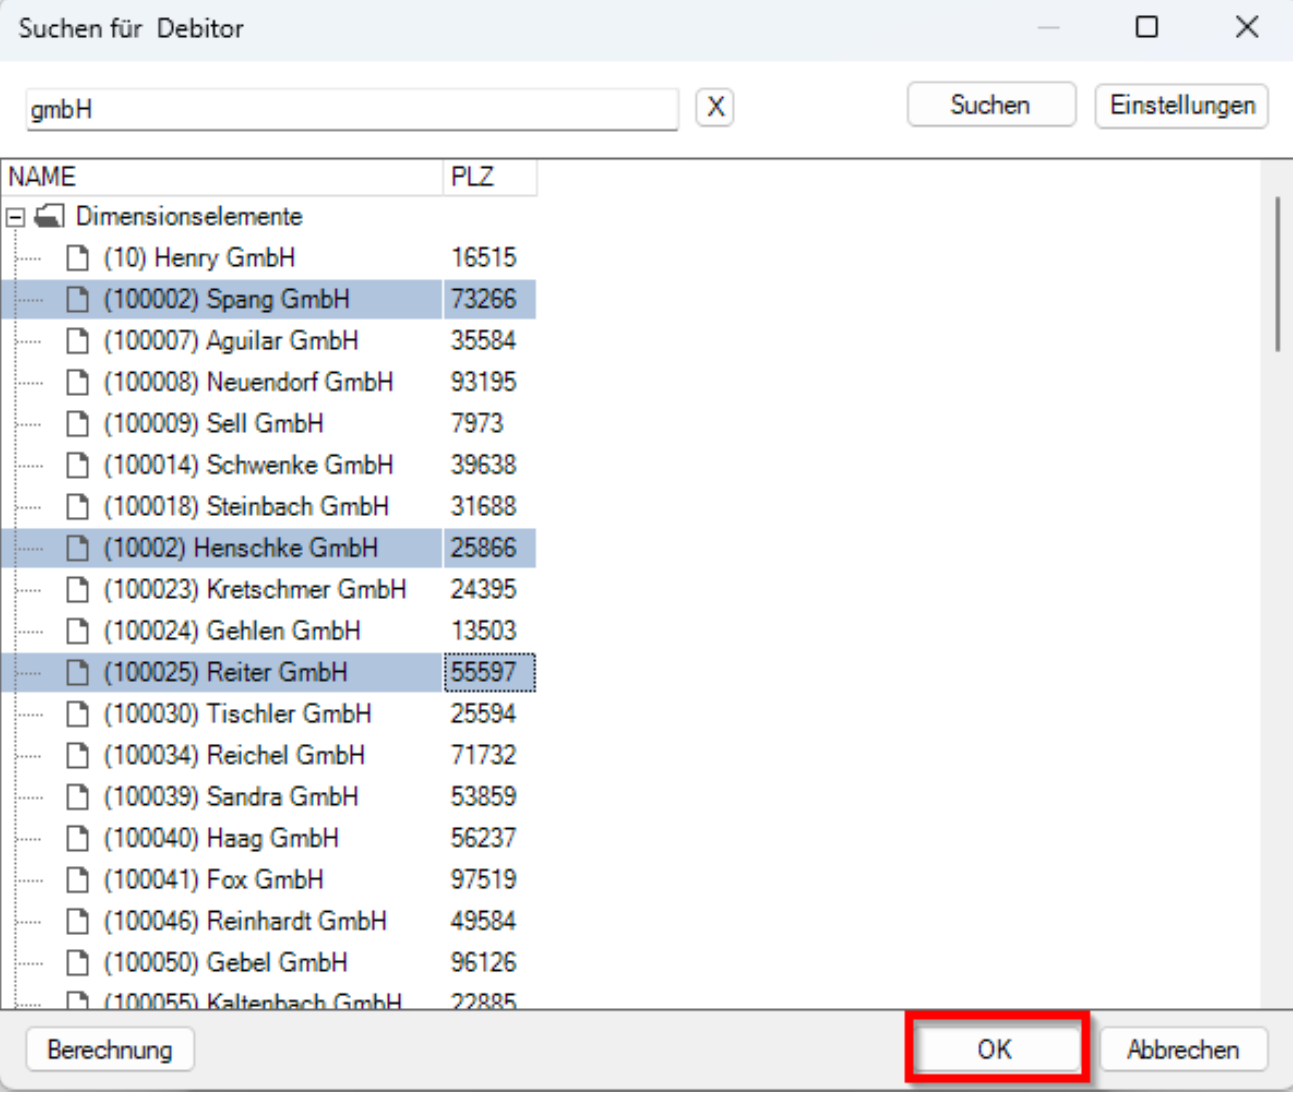Click document icon of Reichel GmbH
Screen dimensions: 1302x1096
pos(77,756)
